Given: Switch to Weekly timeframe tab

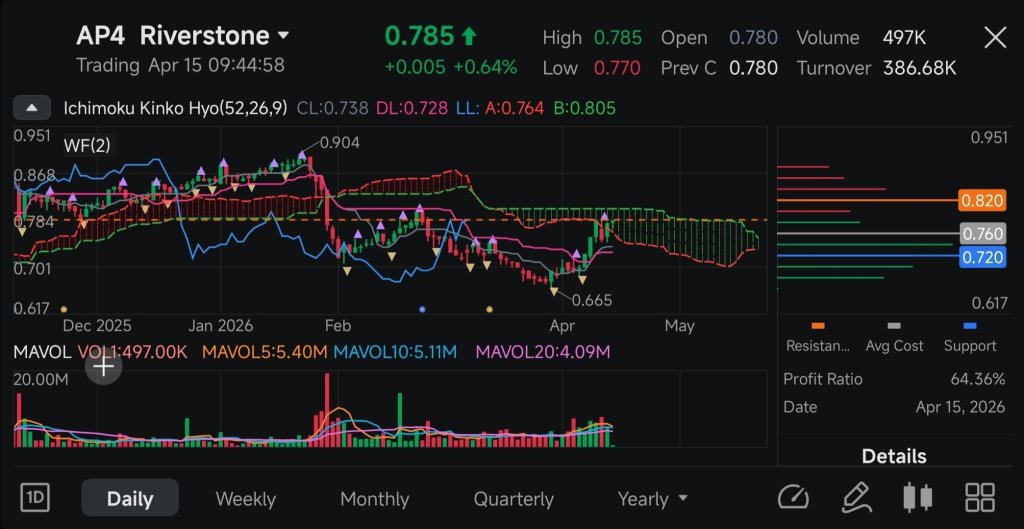Looking at the screenshot, I should pos(246,499).
